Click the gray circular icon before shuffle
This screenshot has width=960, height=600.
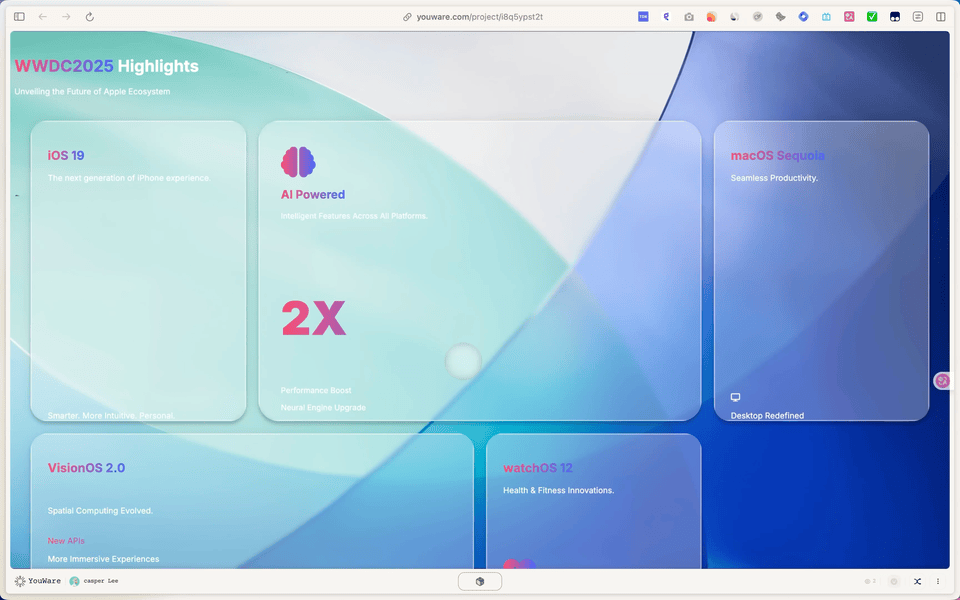pyautogui.click(x=894, y=581)
